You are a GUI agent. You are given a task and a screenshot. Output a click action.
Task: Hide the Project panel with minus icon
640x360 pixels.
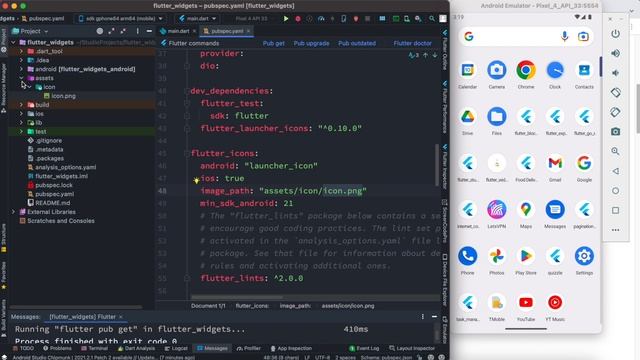coord(149,31)
